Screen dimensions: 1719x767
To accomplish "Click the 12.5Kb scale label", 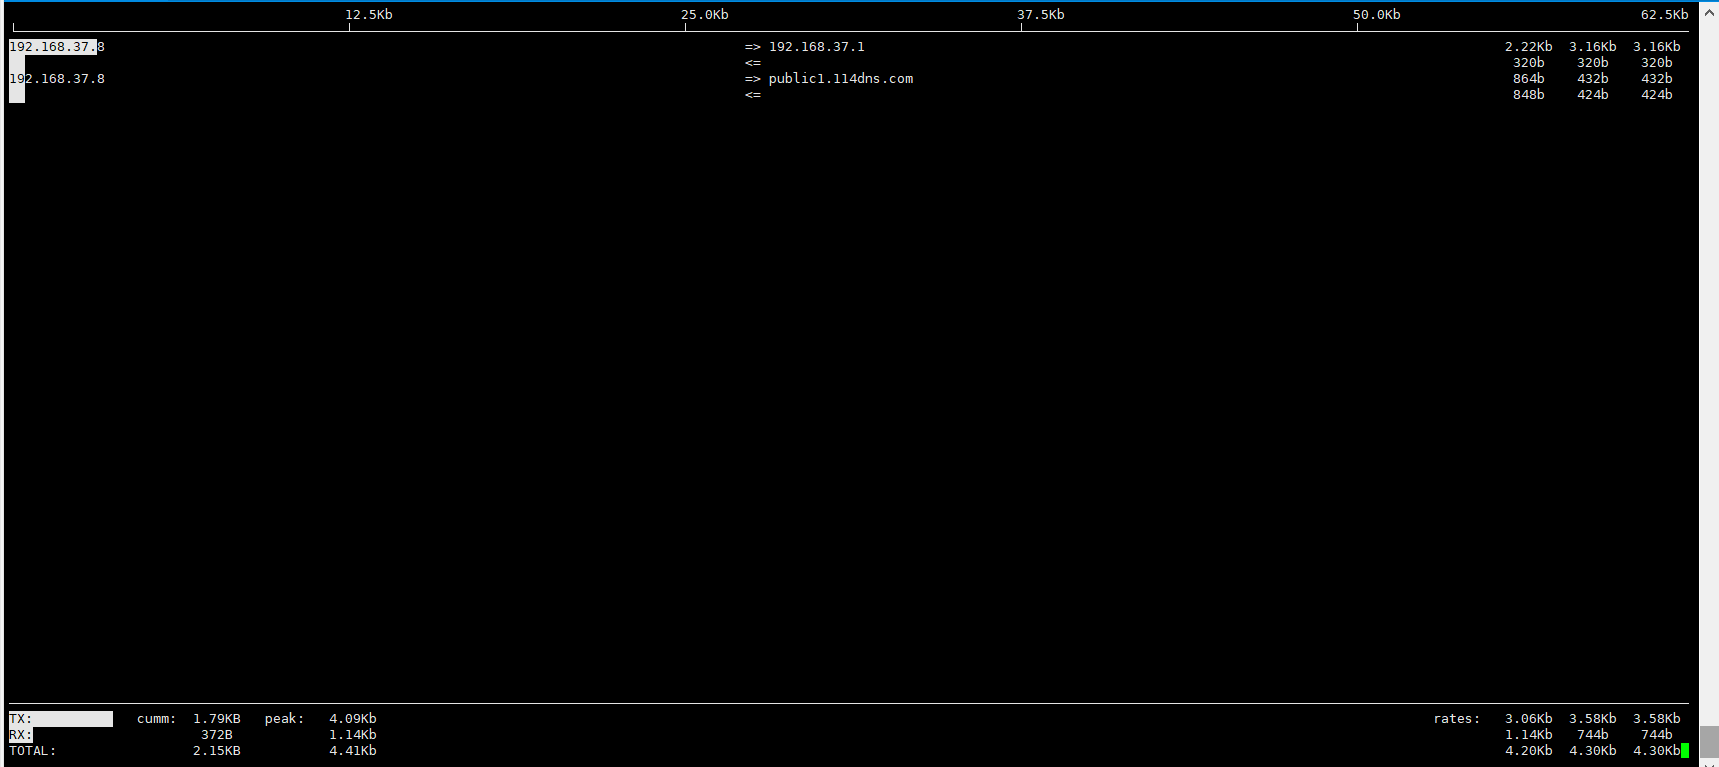I will [369, 15].
